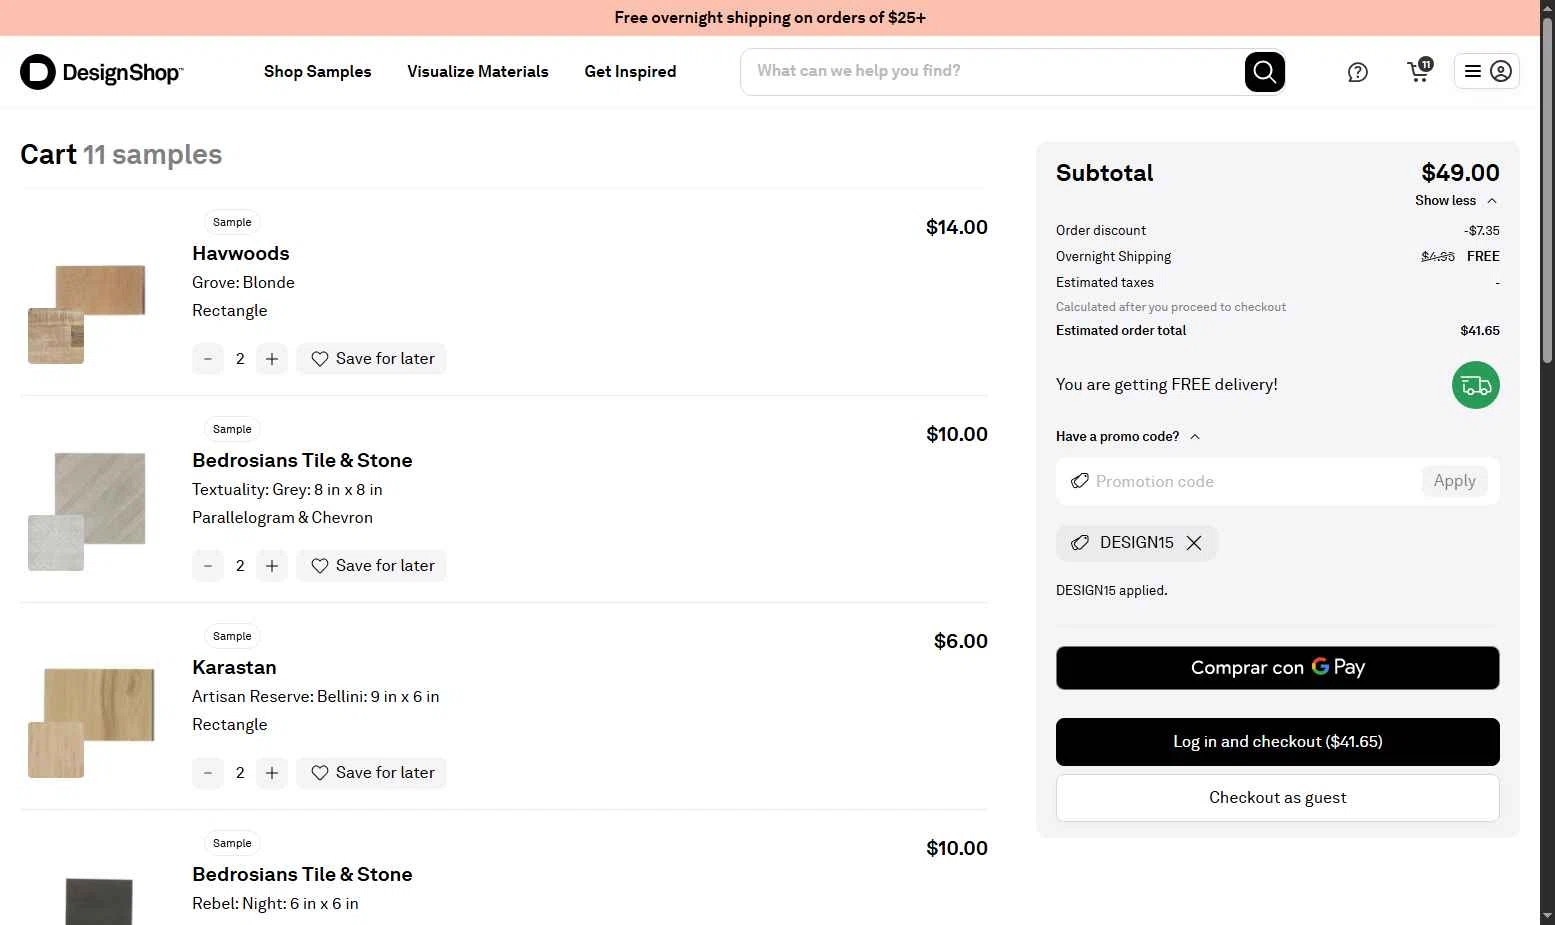Open the Havwoods product title
This screenshot has height=925, width=1555.
(x=241, y=253)
